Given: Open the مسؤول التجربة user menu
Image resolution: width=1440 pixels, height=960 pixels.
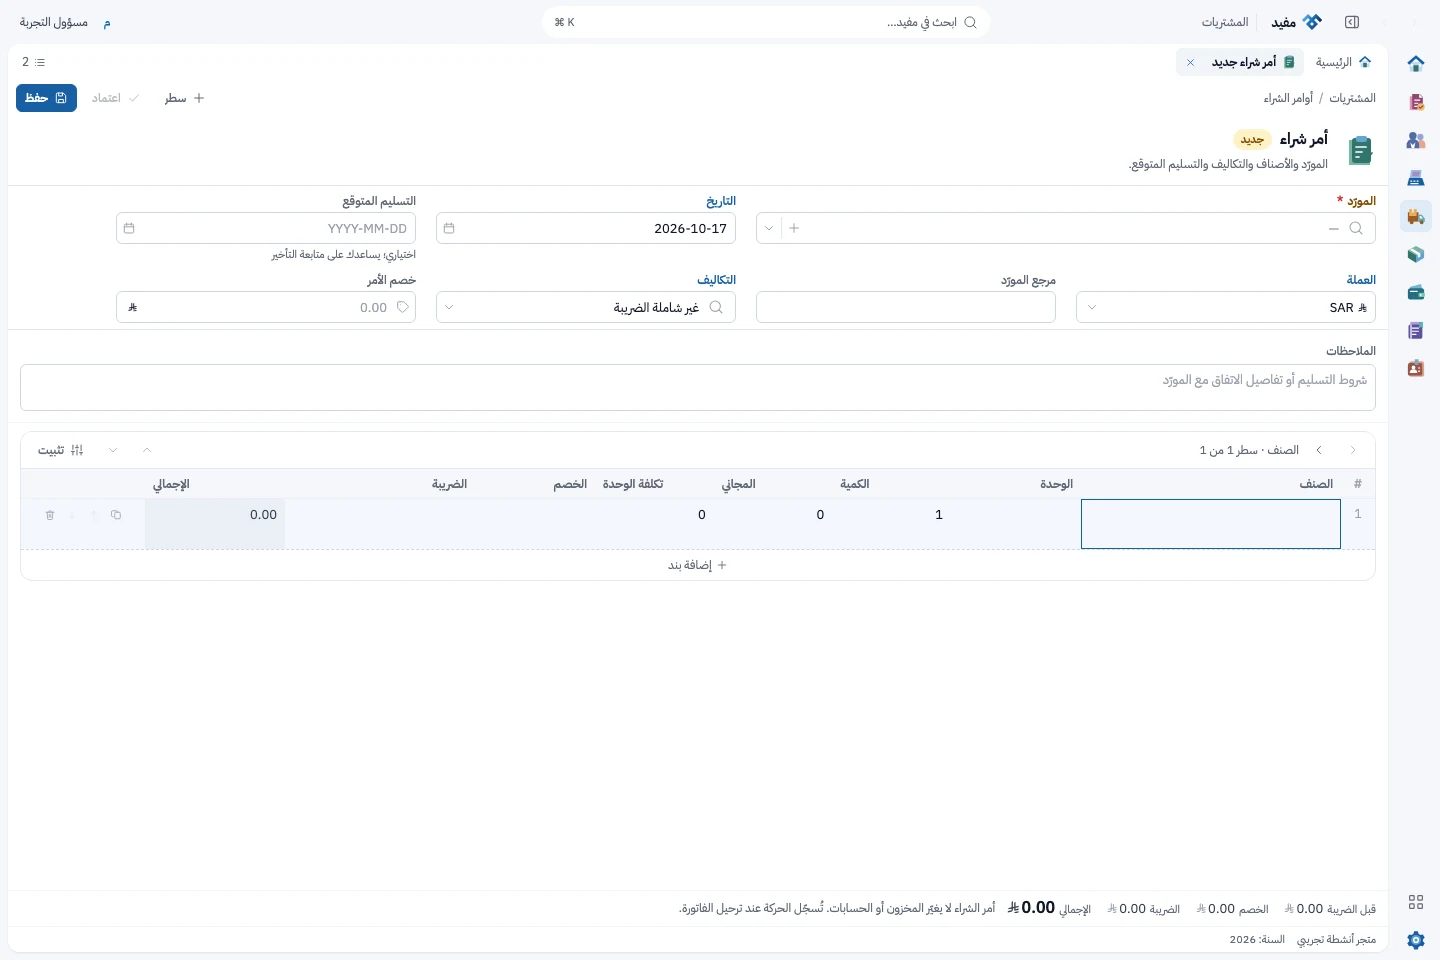Looking at the screenshot, I should click(64, 22).
